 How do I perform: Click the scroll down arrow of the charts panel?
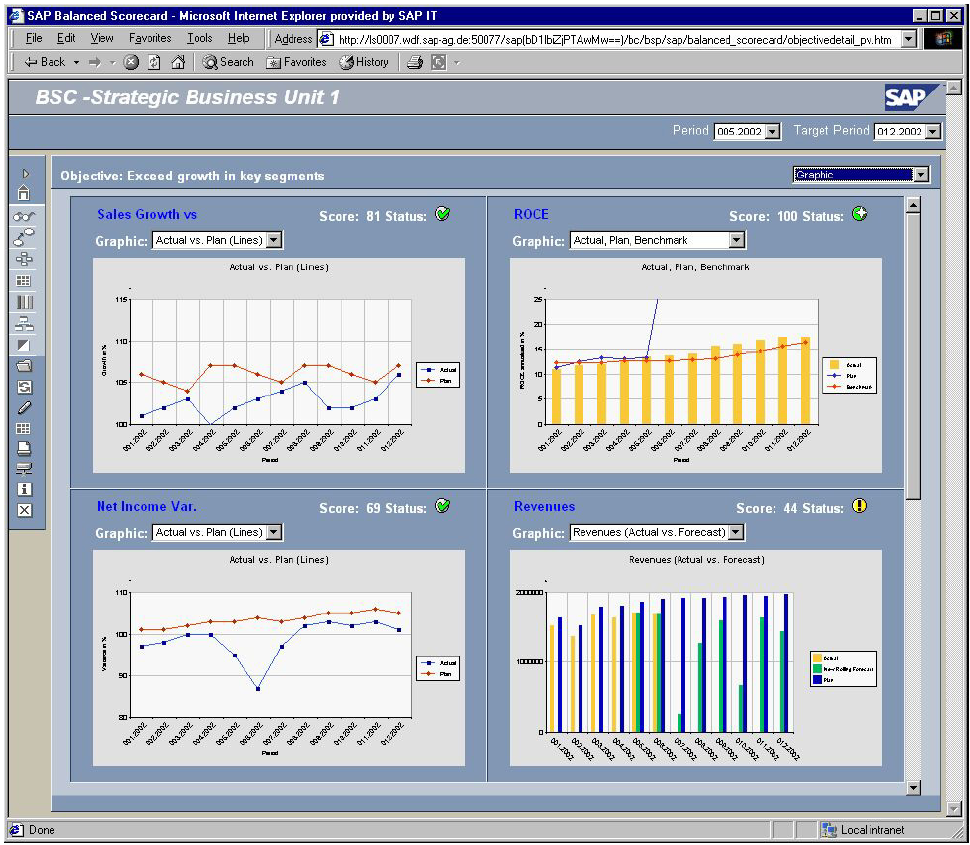pos(913,787)
